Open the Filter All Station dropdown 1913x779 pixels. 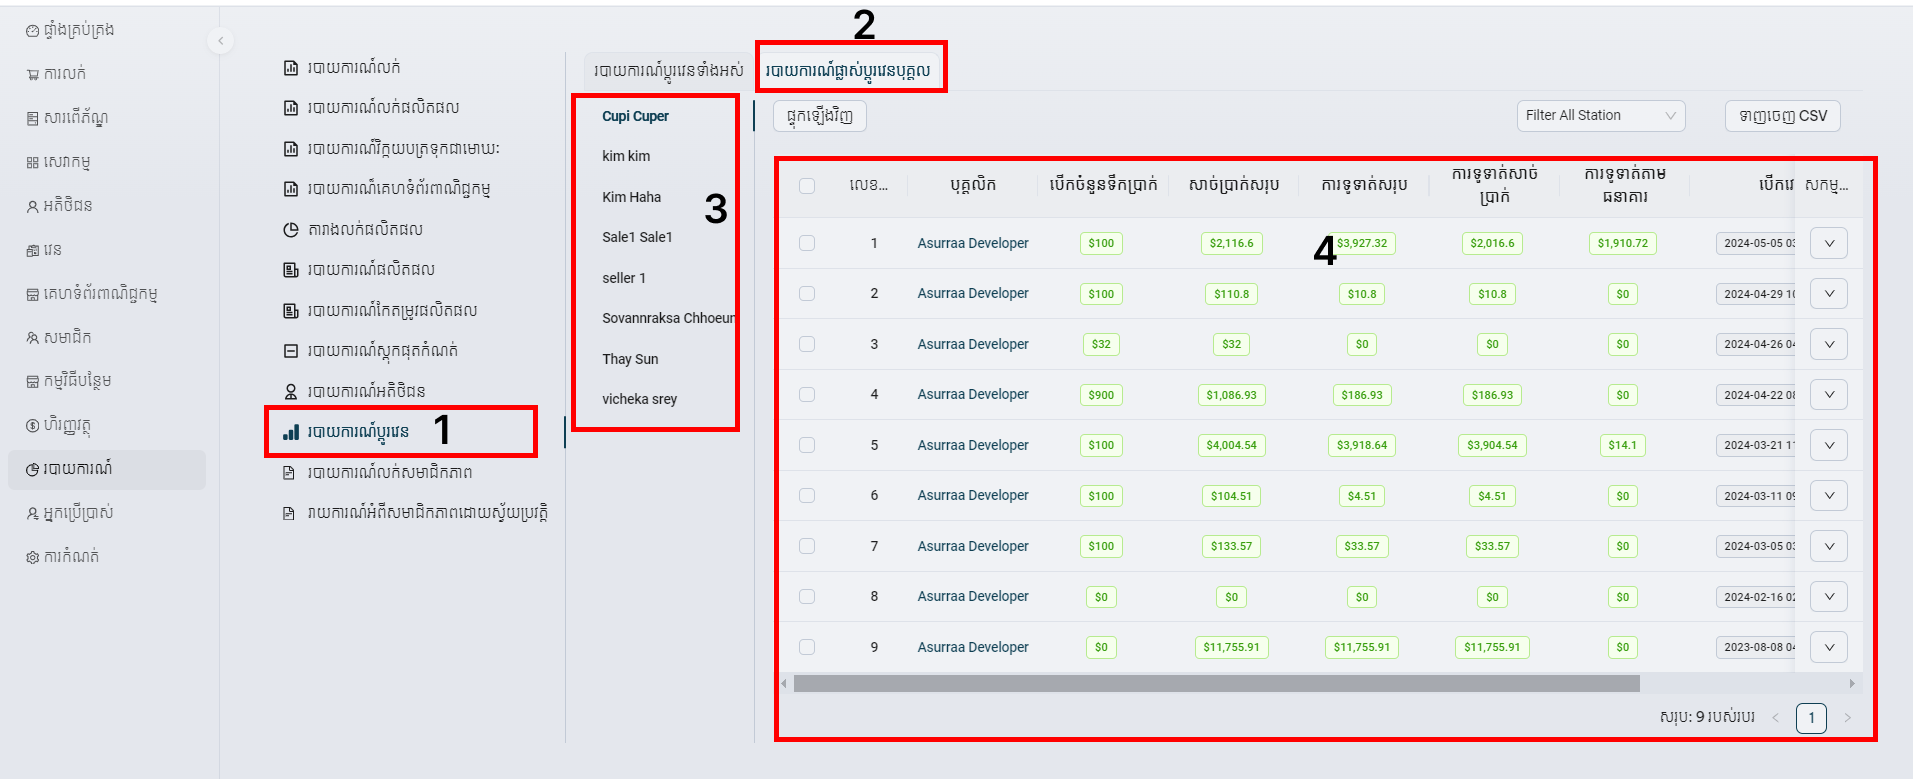(x=1600, y=116)
